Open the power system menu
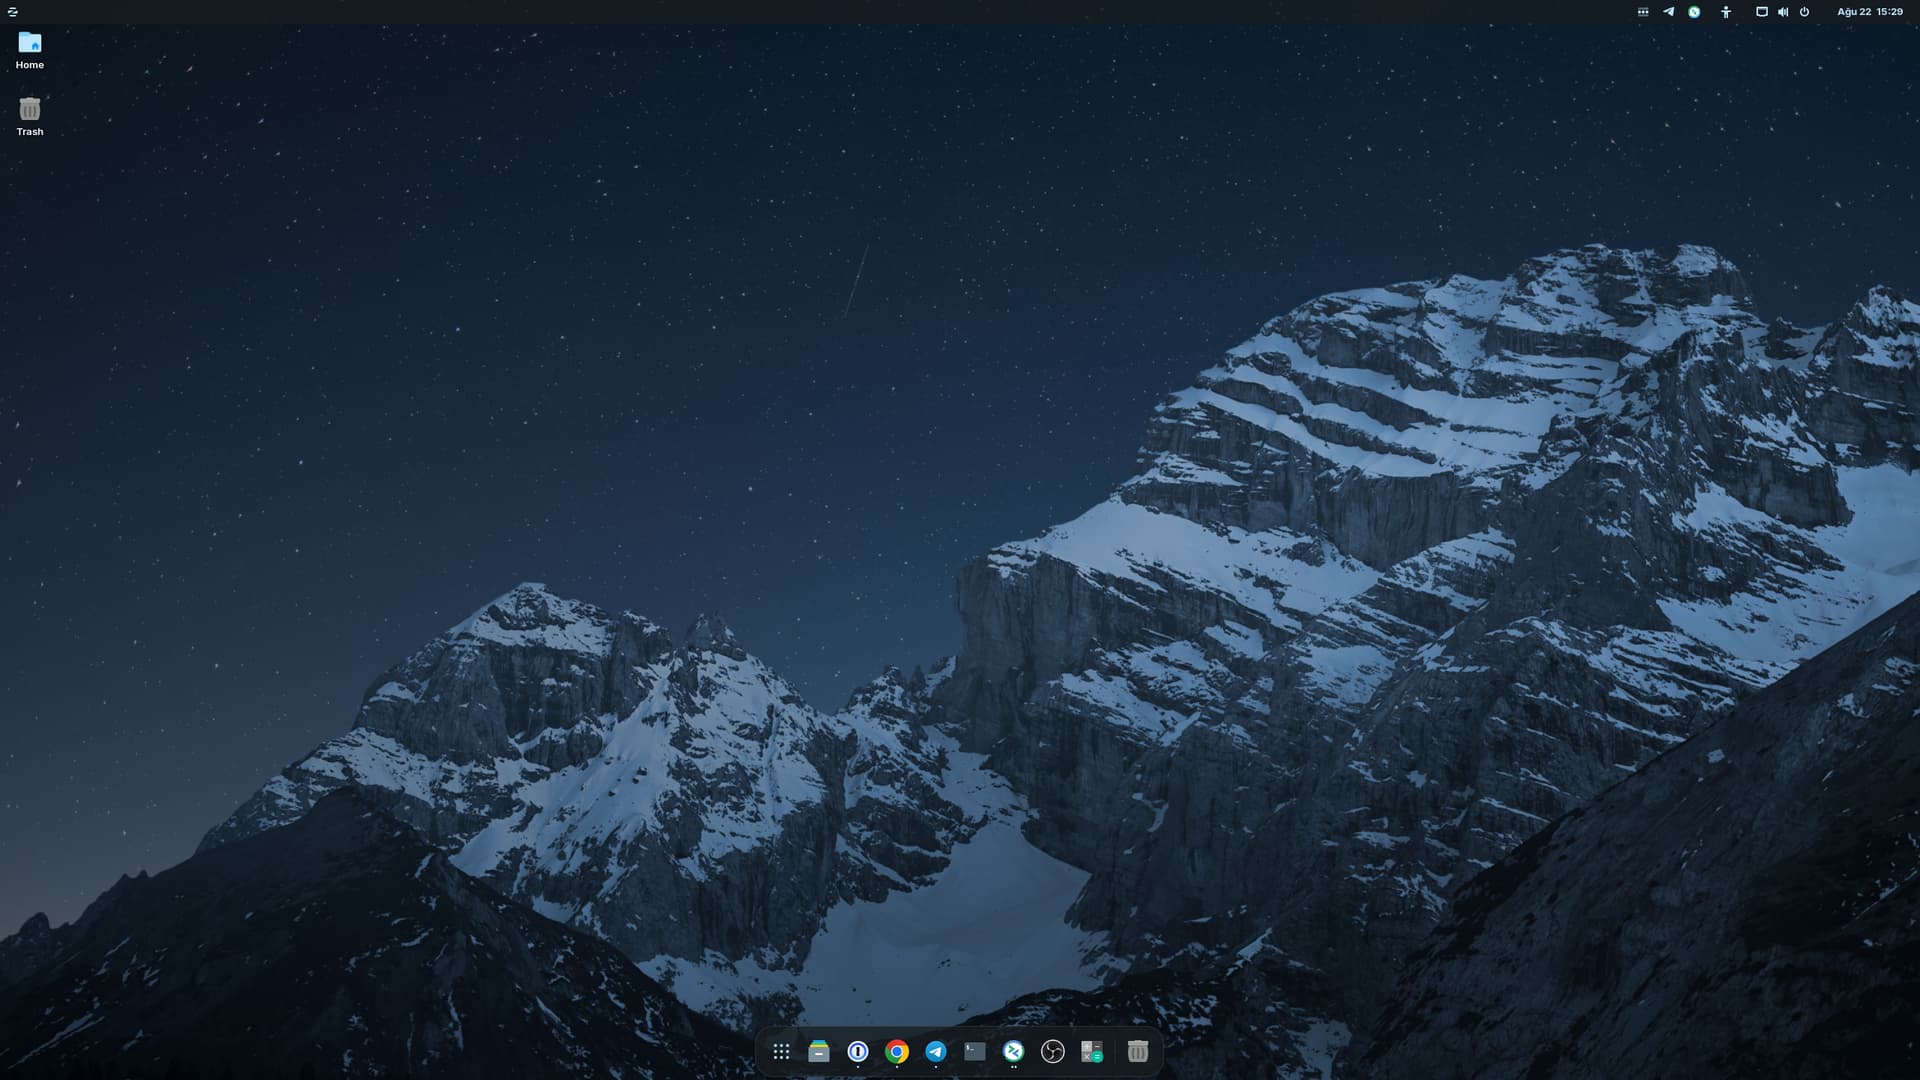The height and width of the screenshot is (1080, 1920). coord(1805,12)
